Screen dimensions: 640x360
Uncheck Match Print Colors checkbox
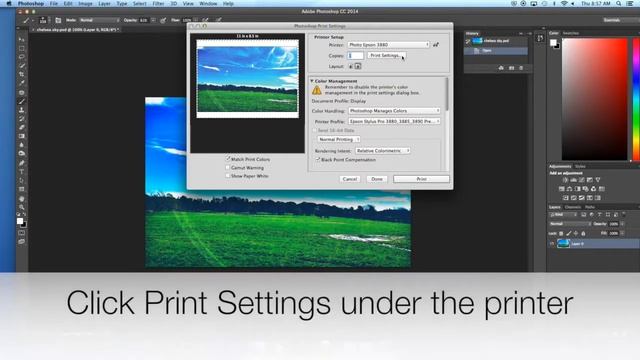(x=228, y=159)
